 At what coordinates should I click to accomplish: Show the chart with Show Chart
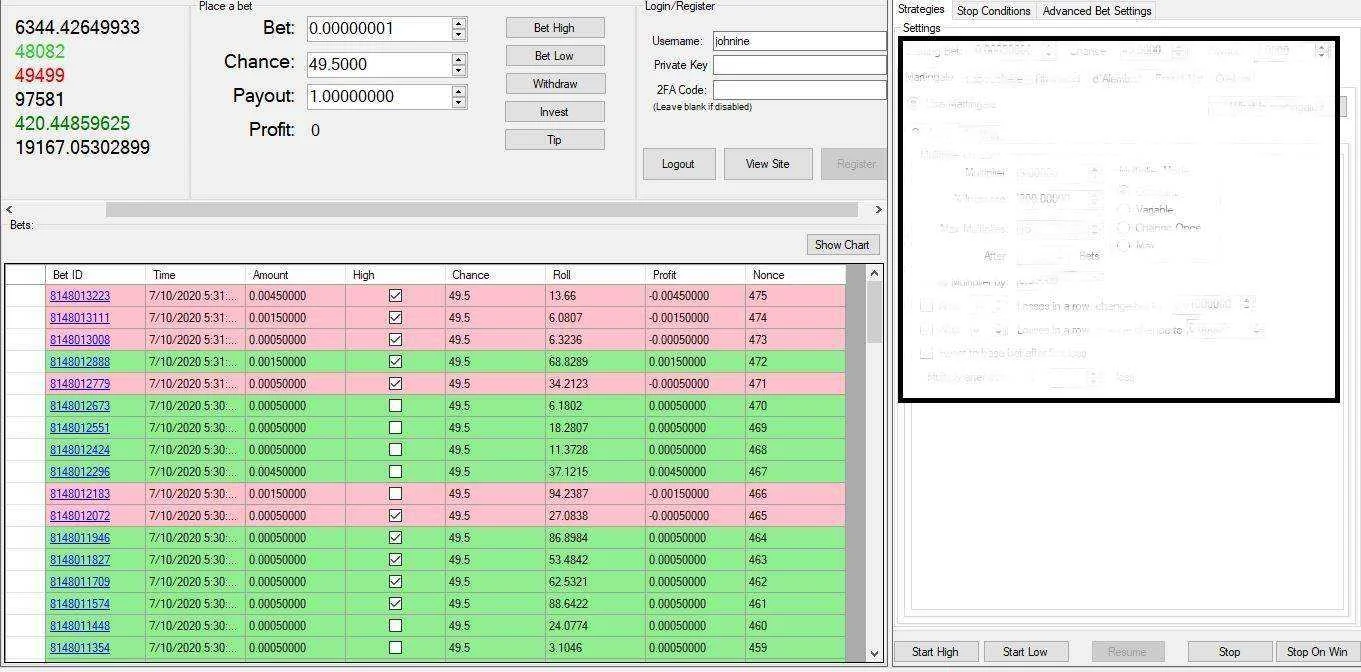(842, 245)
